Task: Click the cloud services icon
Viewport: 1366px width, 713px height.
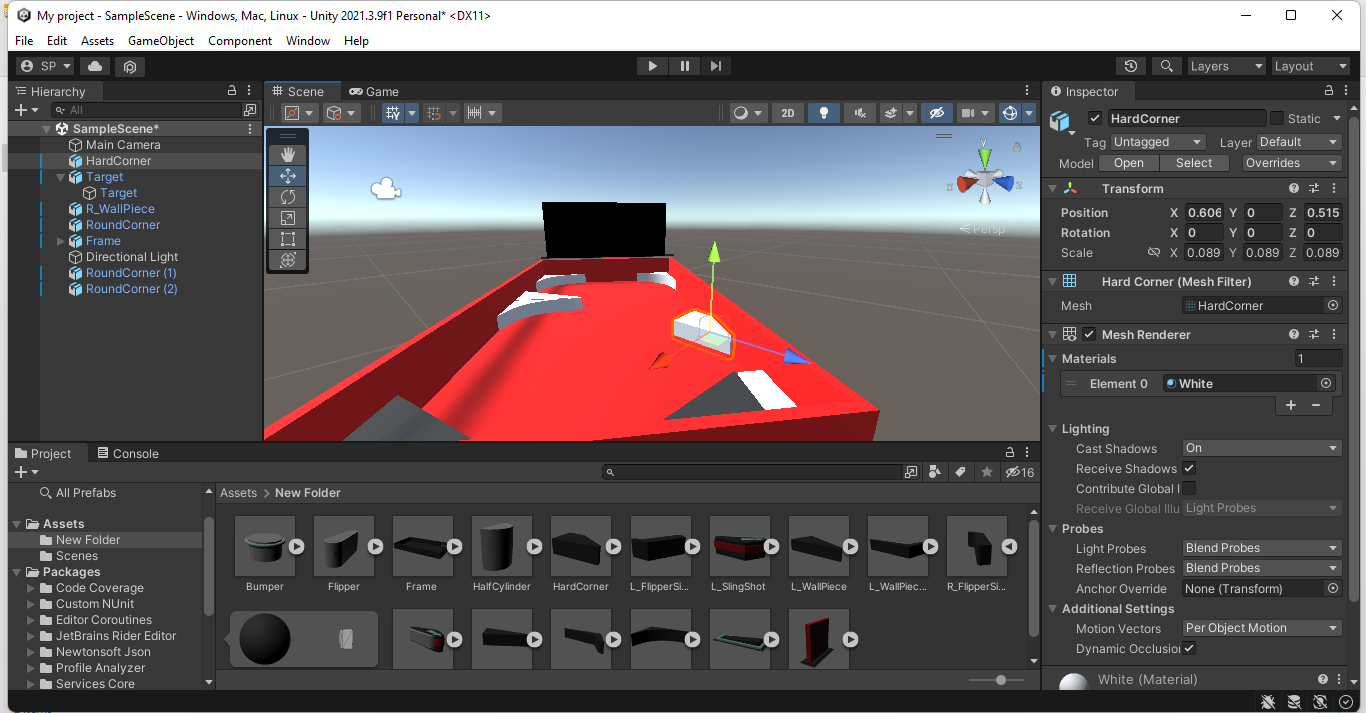Action: tap(95, 66)
